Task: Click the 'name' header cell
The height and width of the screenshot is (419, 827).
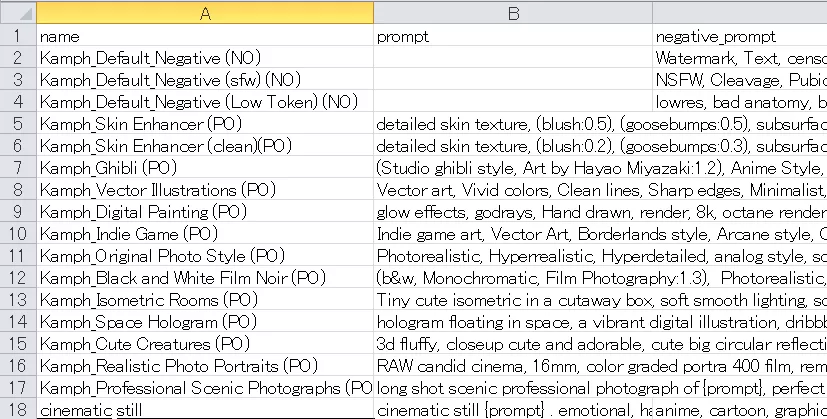Action: (205, 36)
